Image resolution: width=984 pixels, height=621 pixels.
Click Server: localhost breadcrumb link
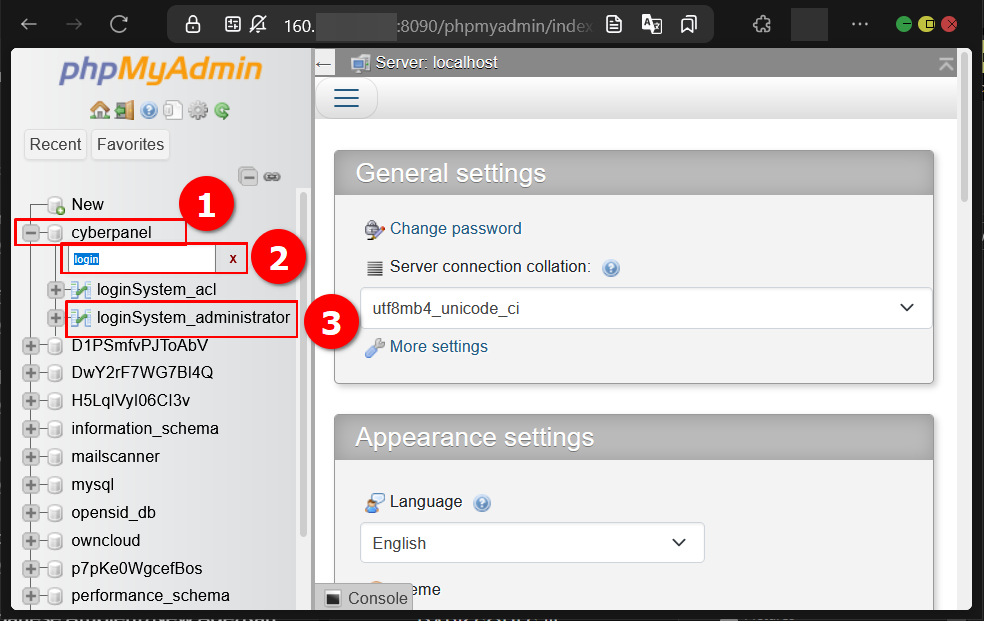436,63
